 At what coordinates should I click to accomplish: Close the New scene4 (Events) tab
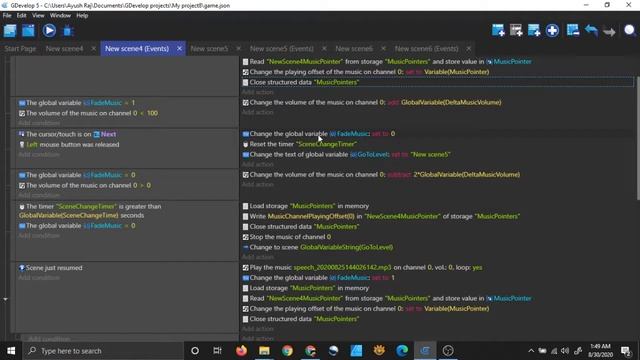pos(179,49)
